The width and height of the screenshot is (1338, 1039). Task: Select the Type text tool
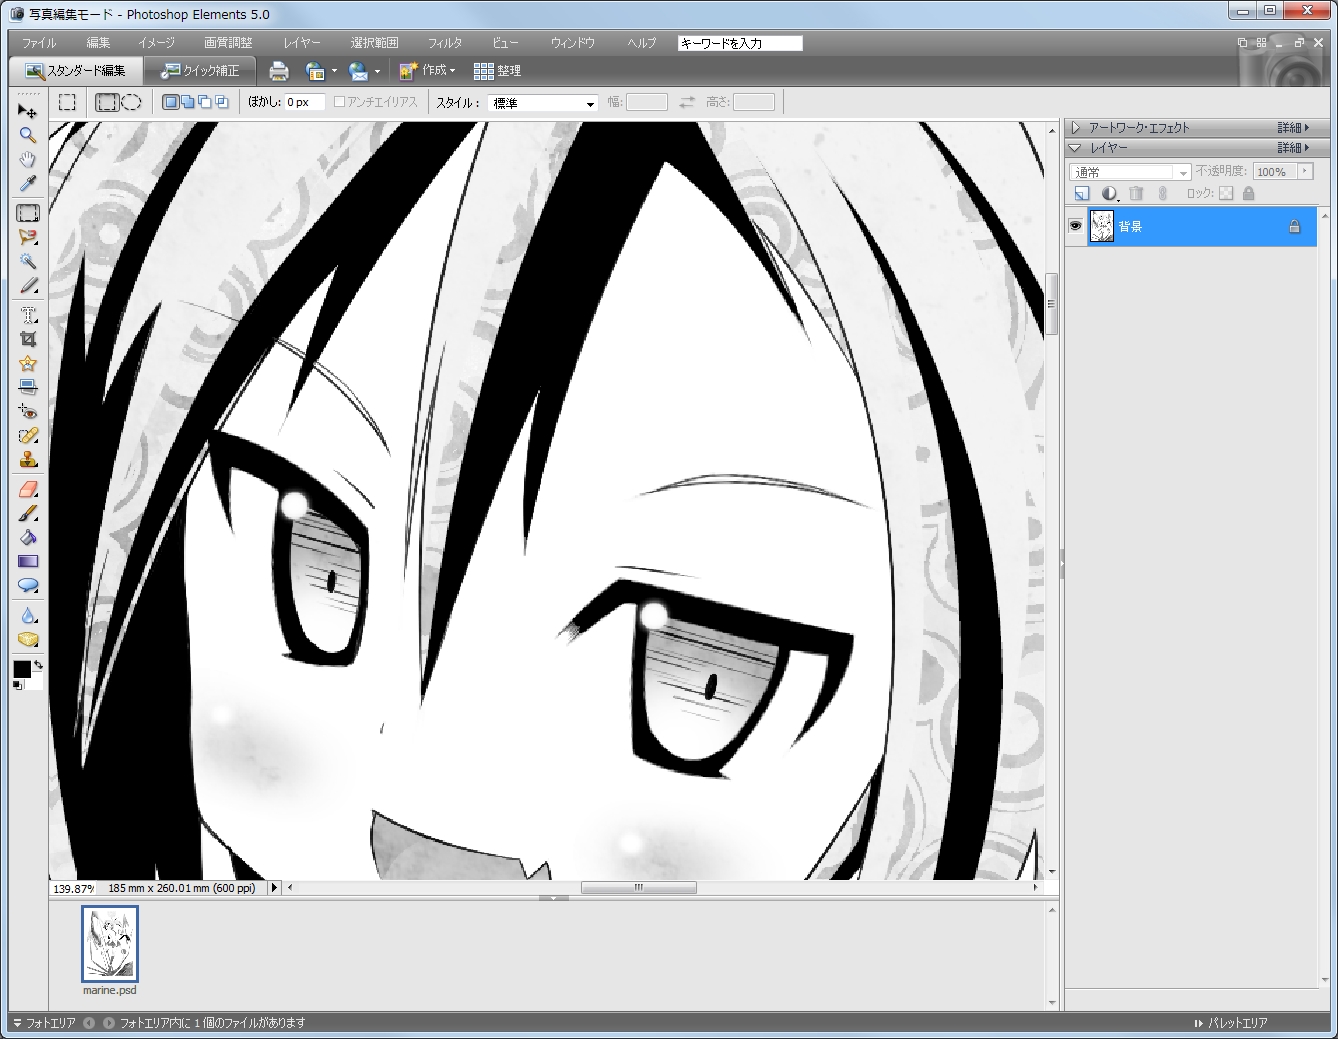pyautogui.click(x=27, y=315)
